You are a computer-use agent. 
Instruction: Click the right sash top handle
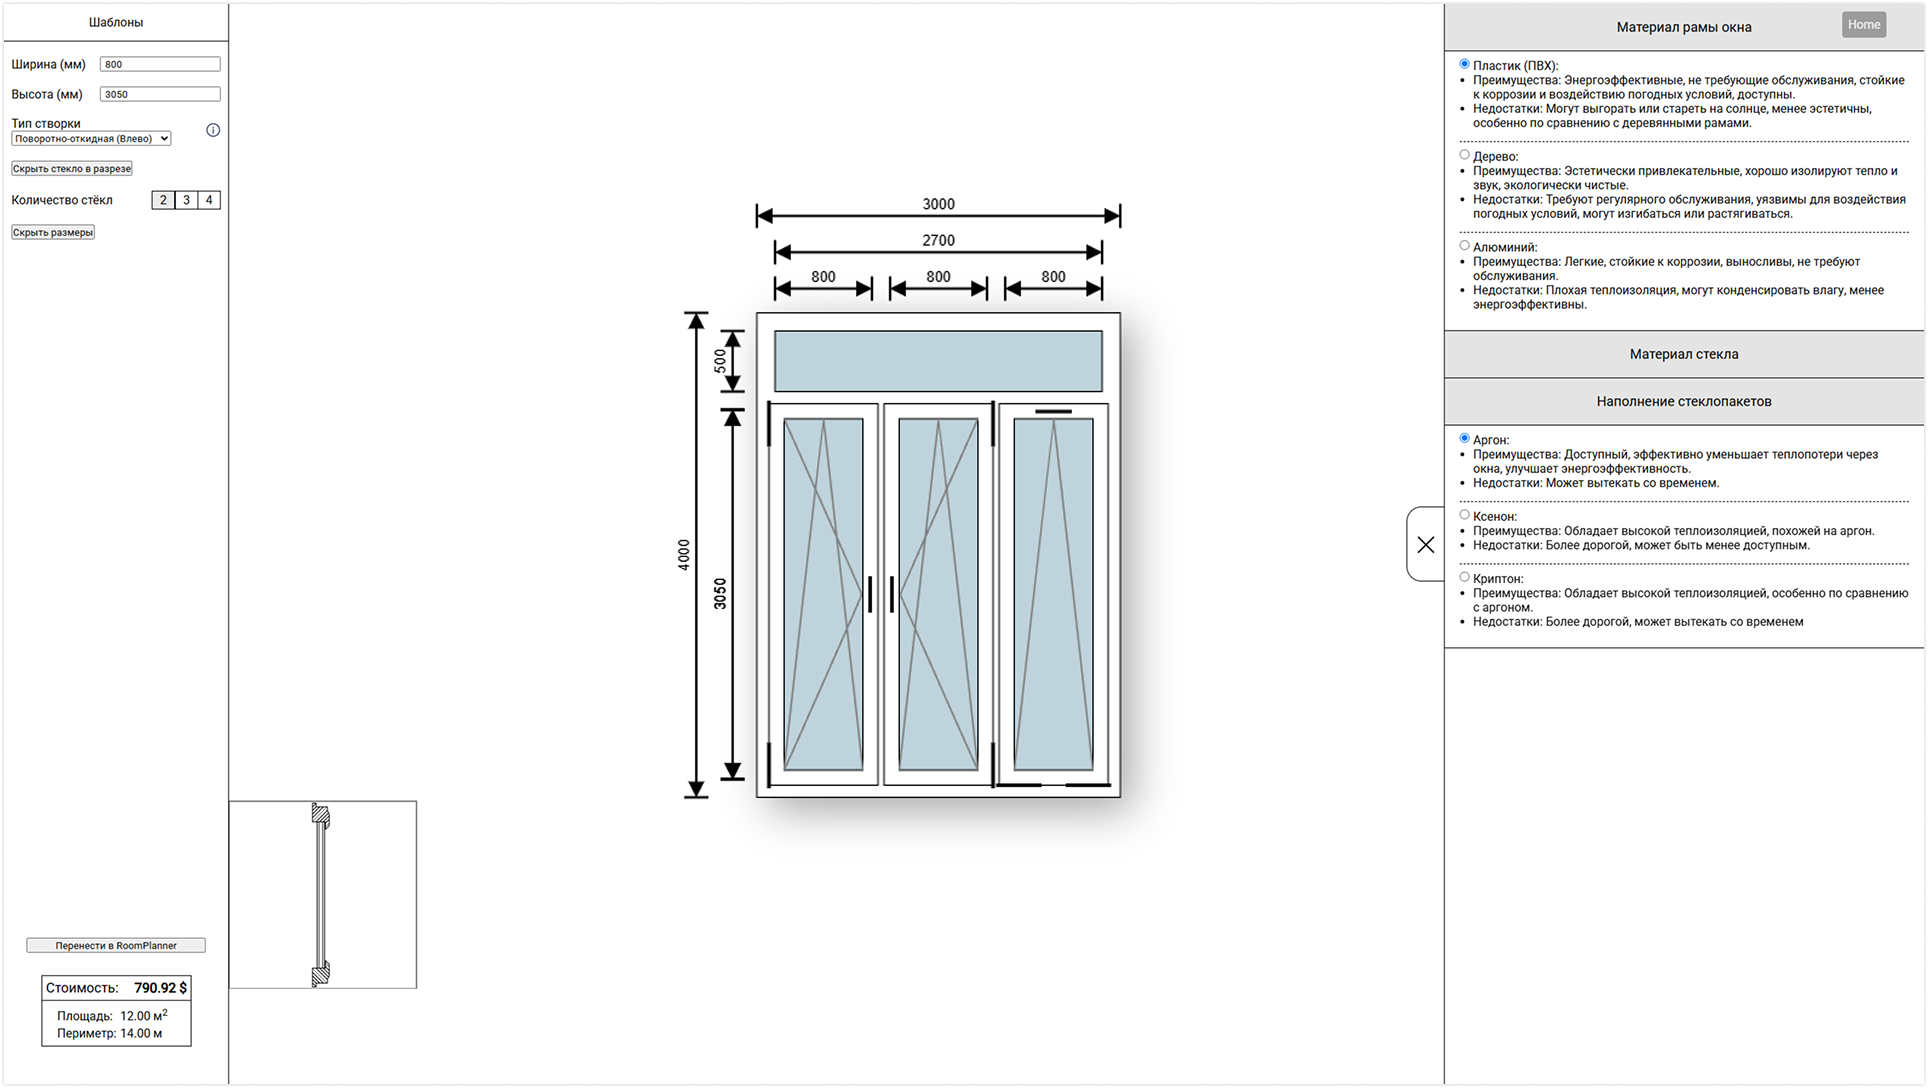1053,411
